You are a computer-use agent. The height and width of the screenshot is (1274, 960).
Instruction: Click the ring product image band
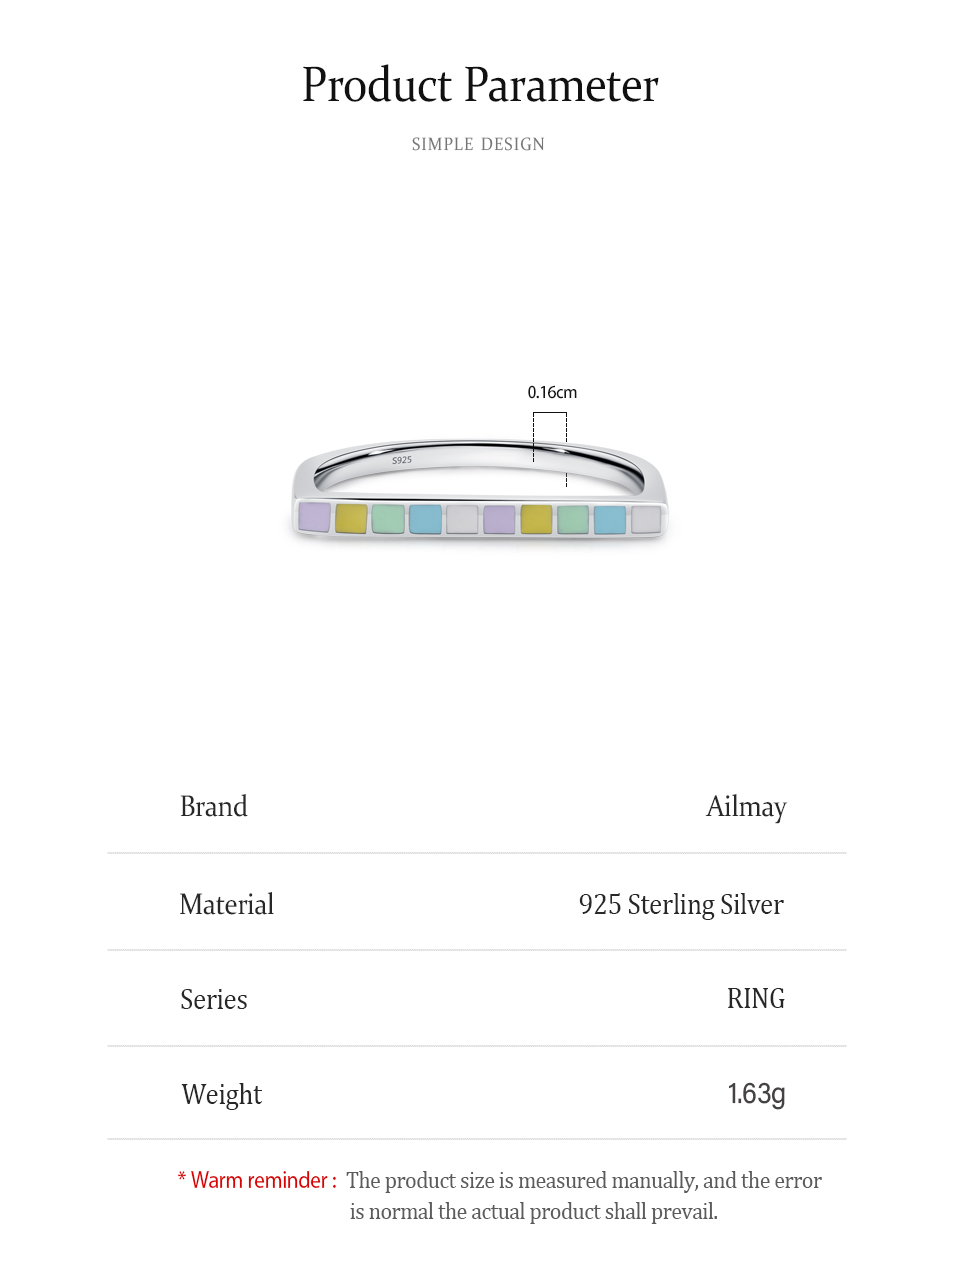pos(480,490)
